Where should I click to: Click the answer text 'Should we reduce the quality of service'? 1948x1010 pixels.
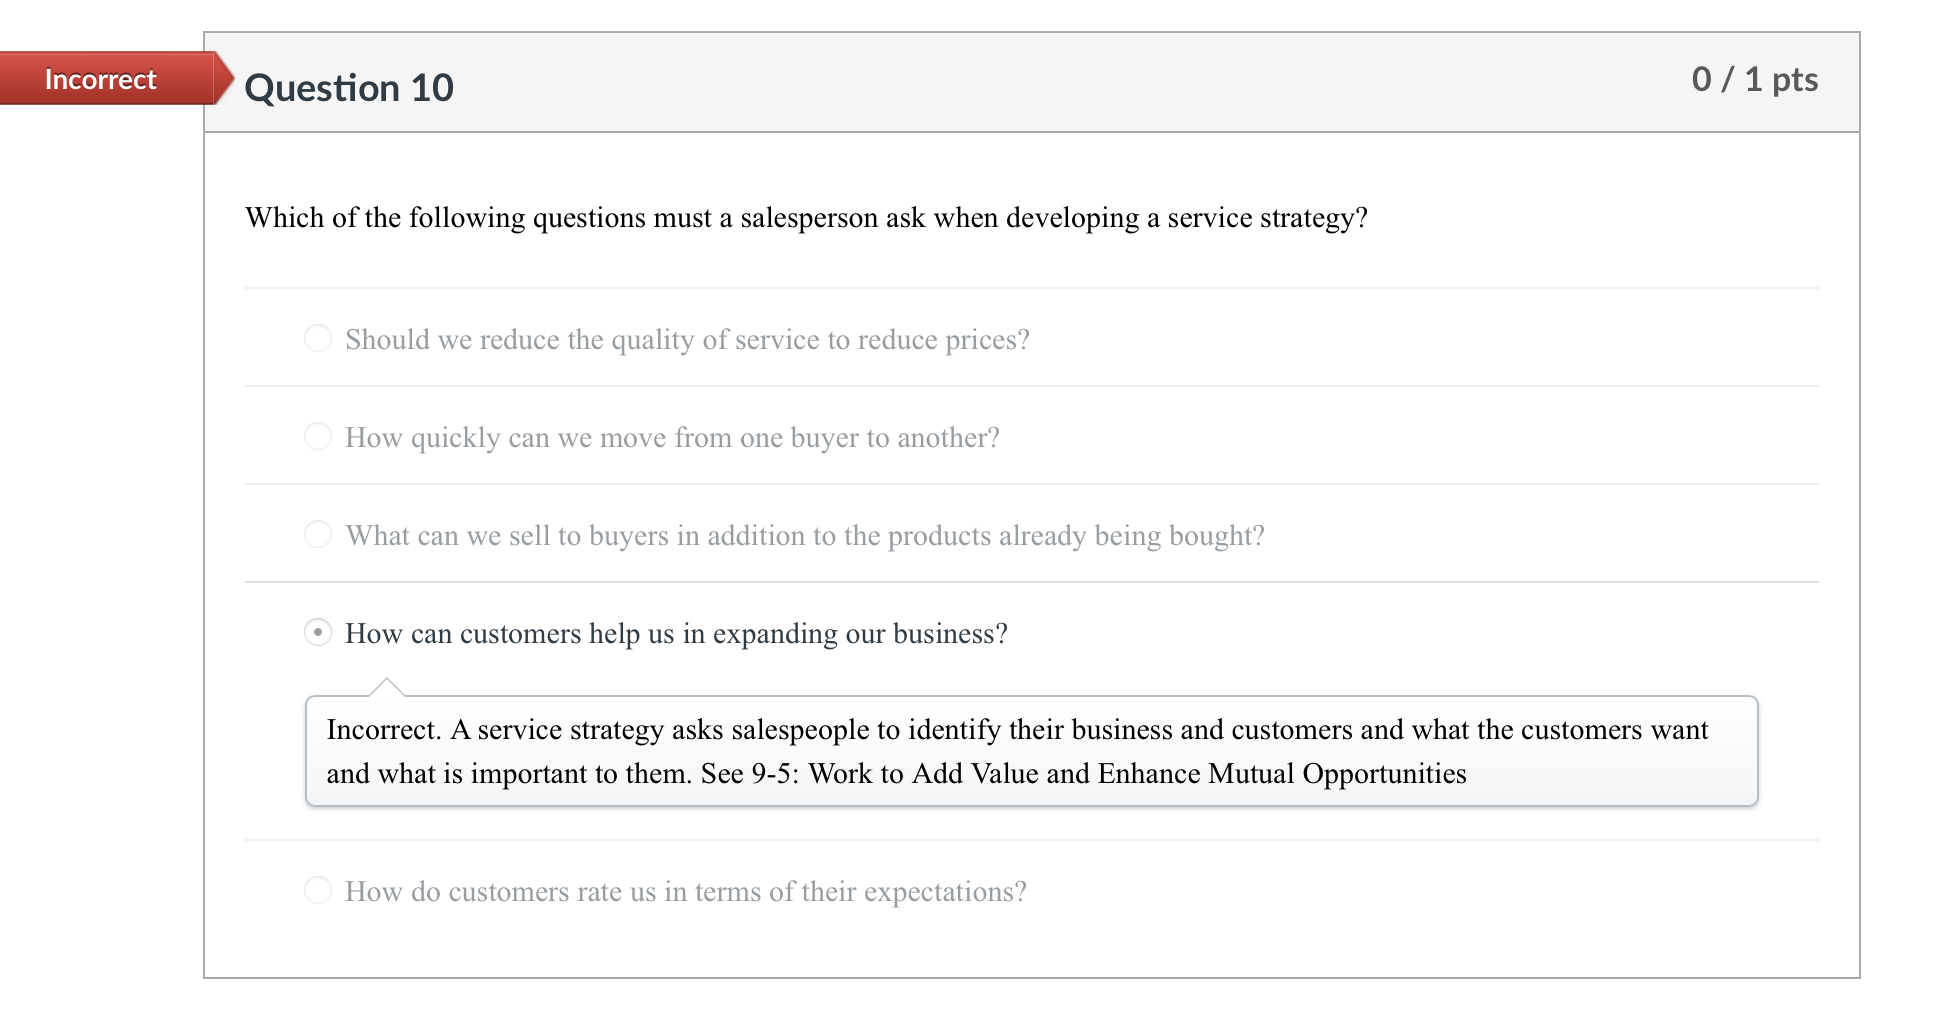pos(687,339)
